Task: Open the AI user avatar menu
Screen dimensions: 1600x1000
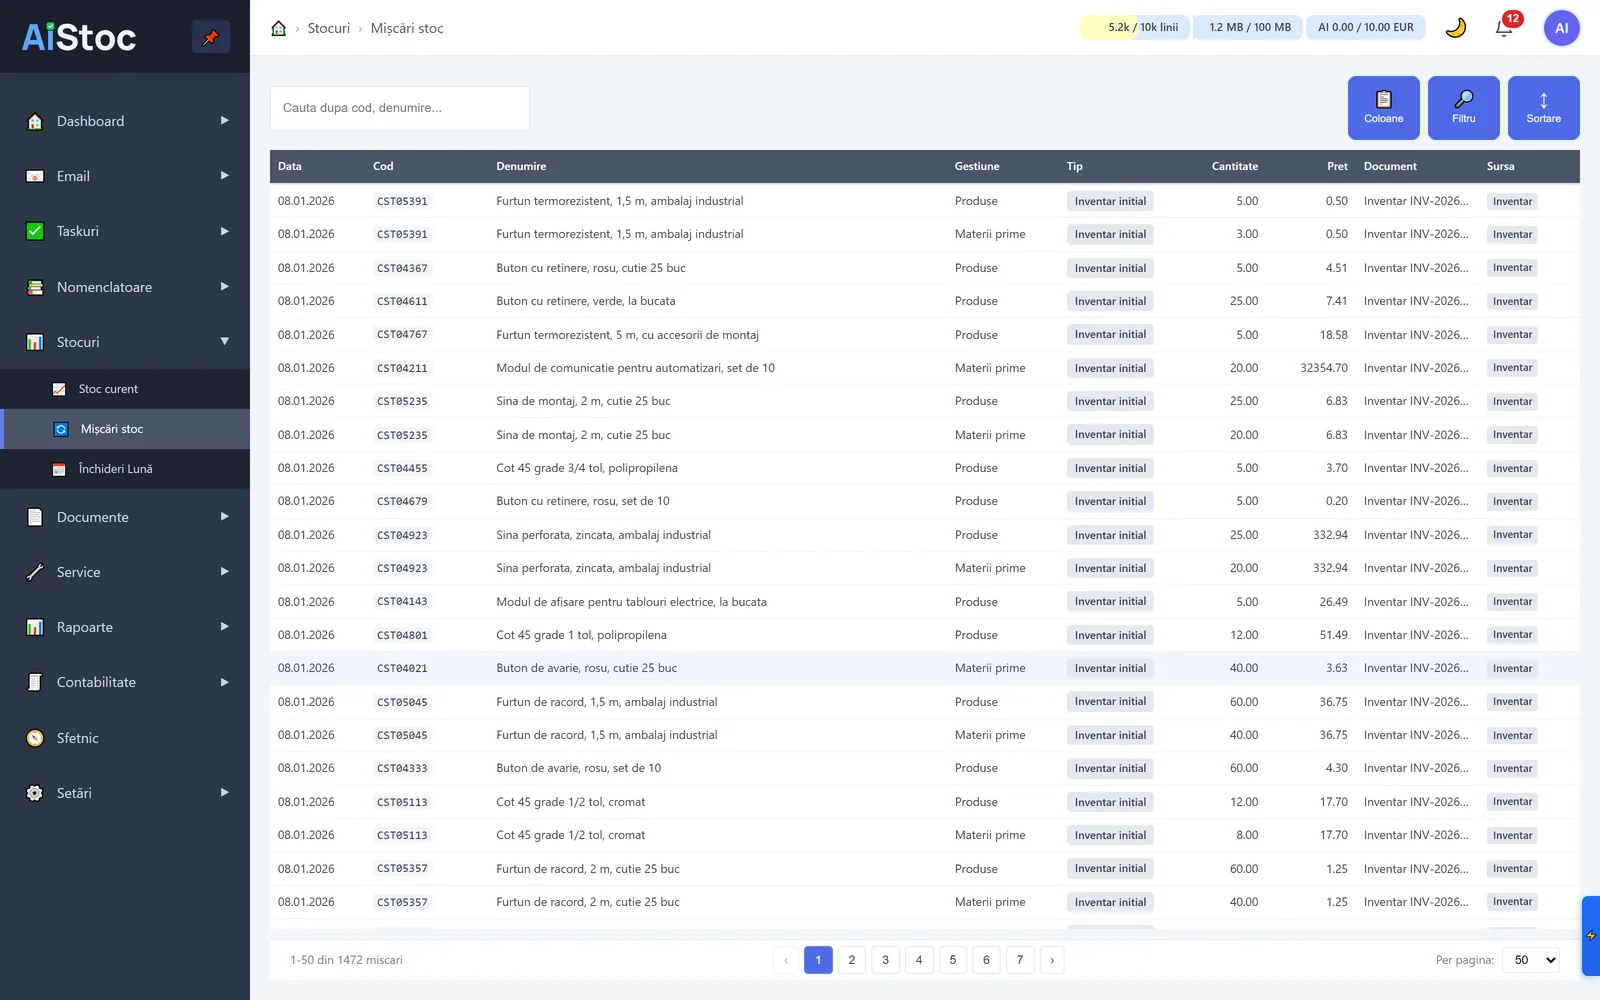Action: pos(1561,28)
